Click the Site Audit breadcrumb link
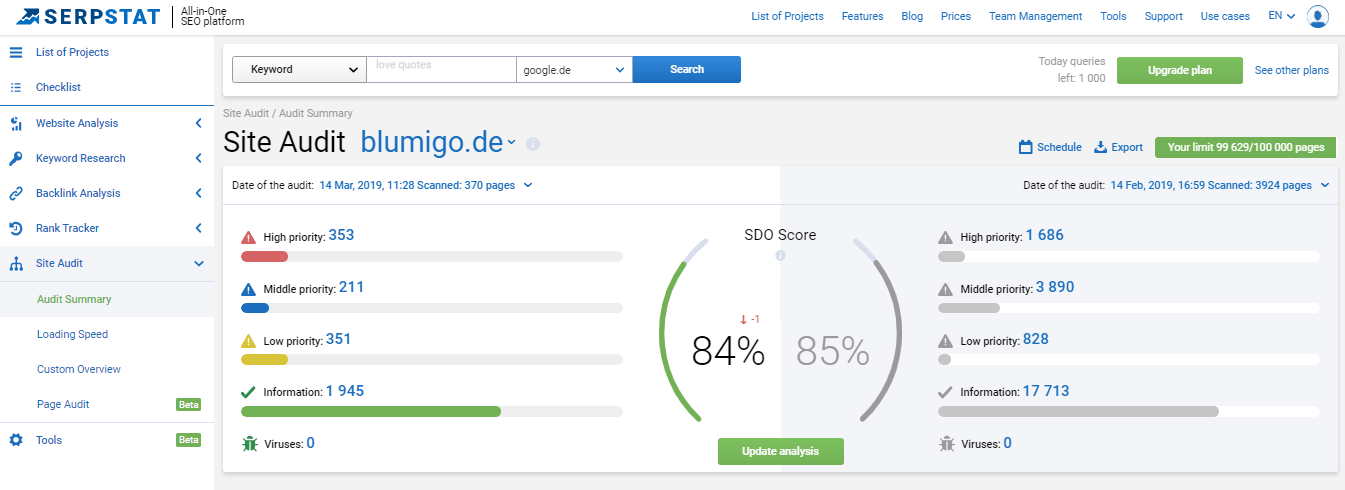1345x490 pixels. [246, 114]
